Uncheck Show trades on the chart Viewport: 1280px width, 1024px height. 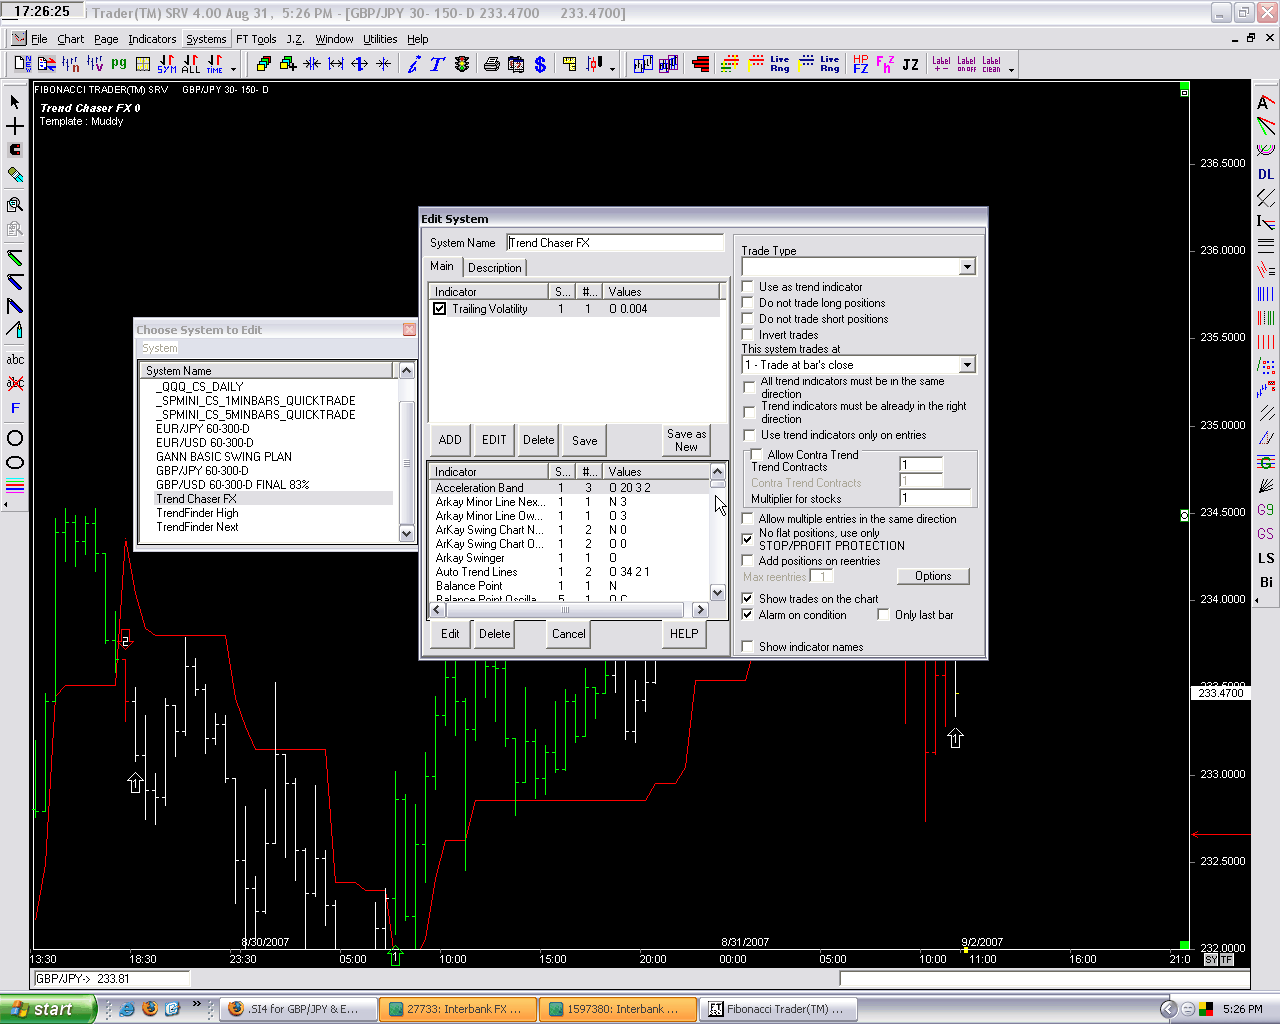coord(748,599)
